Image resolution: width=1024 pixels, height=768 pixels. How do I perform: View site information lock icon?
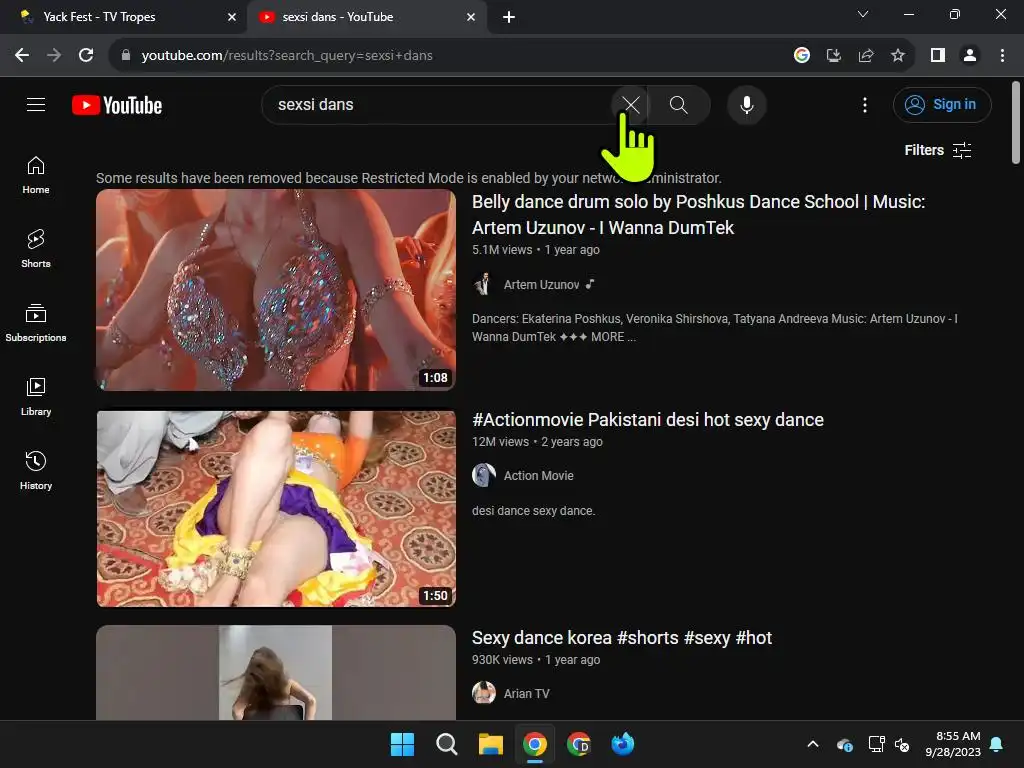126,56
